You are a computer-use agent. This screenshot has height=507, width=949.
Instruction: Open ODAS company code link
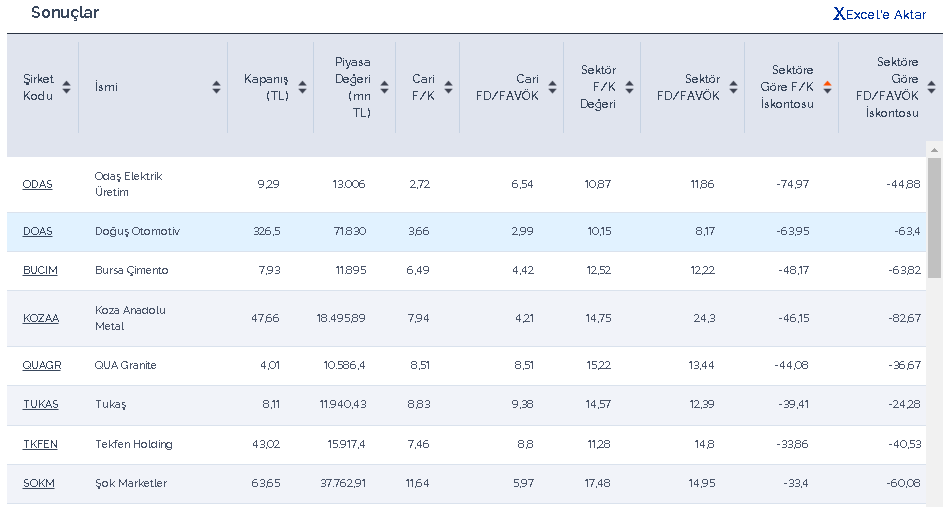click(37, 185)
